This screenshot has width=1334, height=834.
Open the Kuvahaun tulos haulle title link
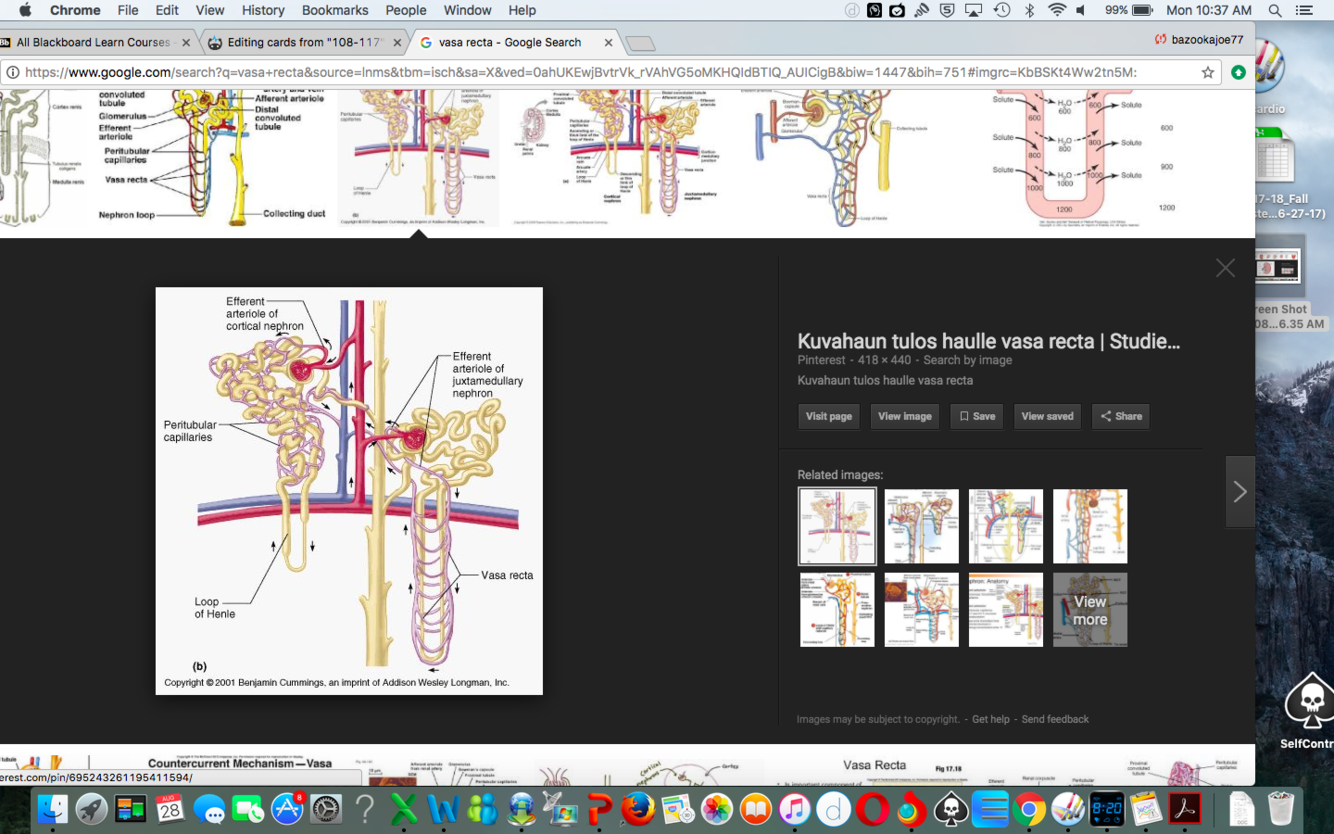click(x=989, y=341)
